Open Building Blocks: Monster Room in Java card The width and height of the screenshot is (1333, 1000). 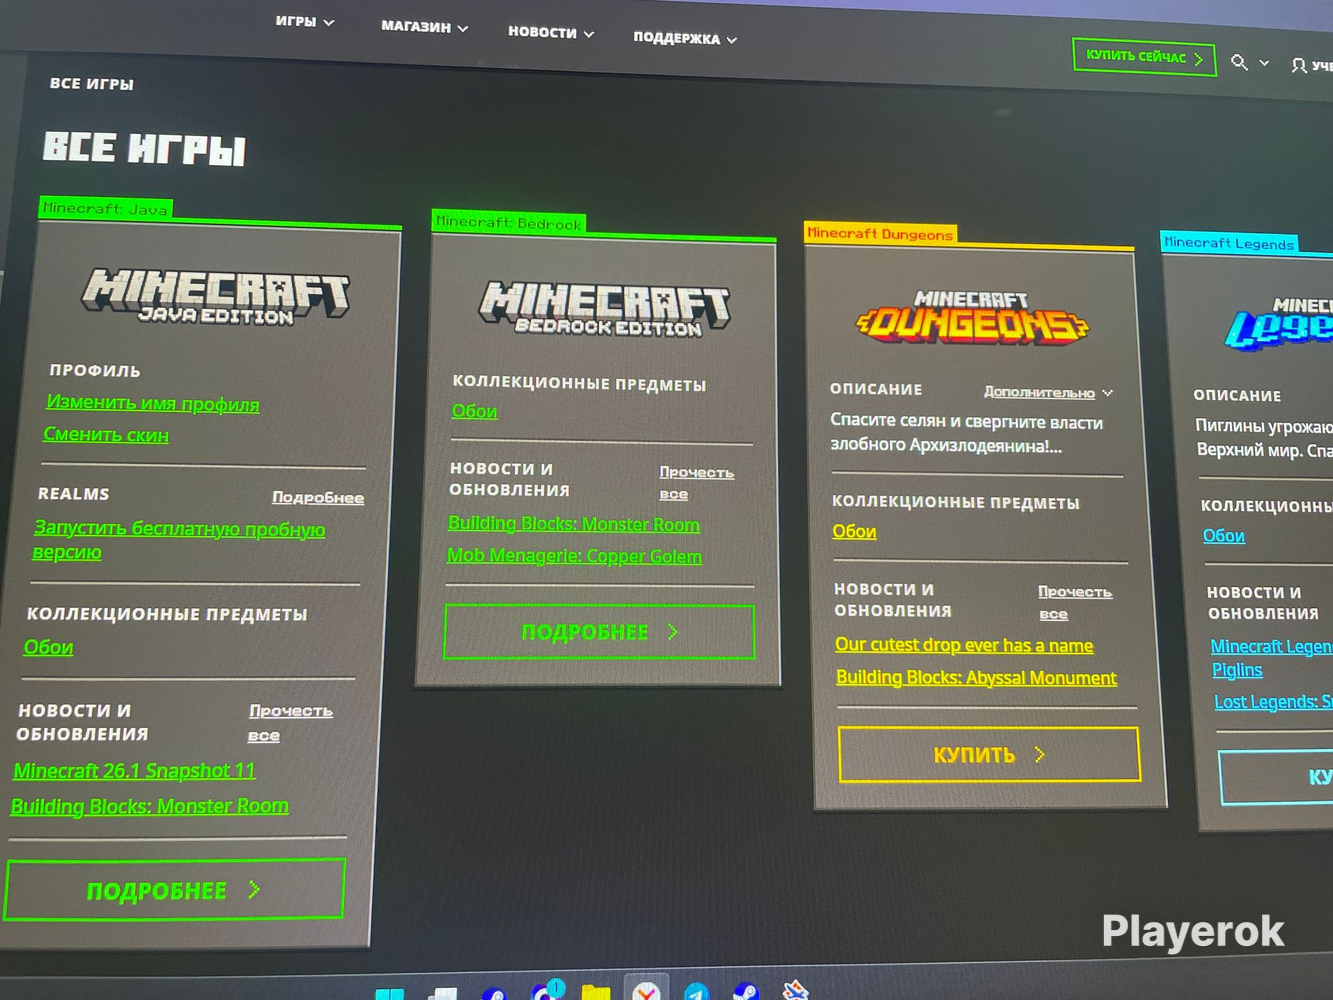point(149,806)
